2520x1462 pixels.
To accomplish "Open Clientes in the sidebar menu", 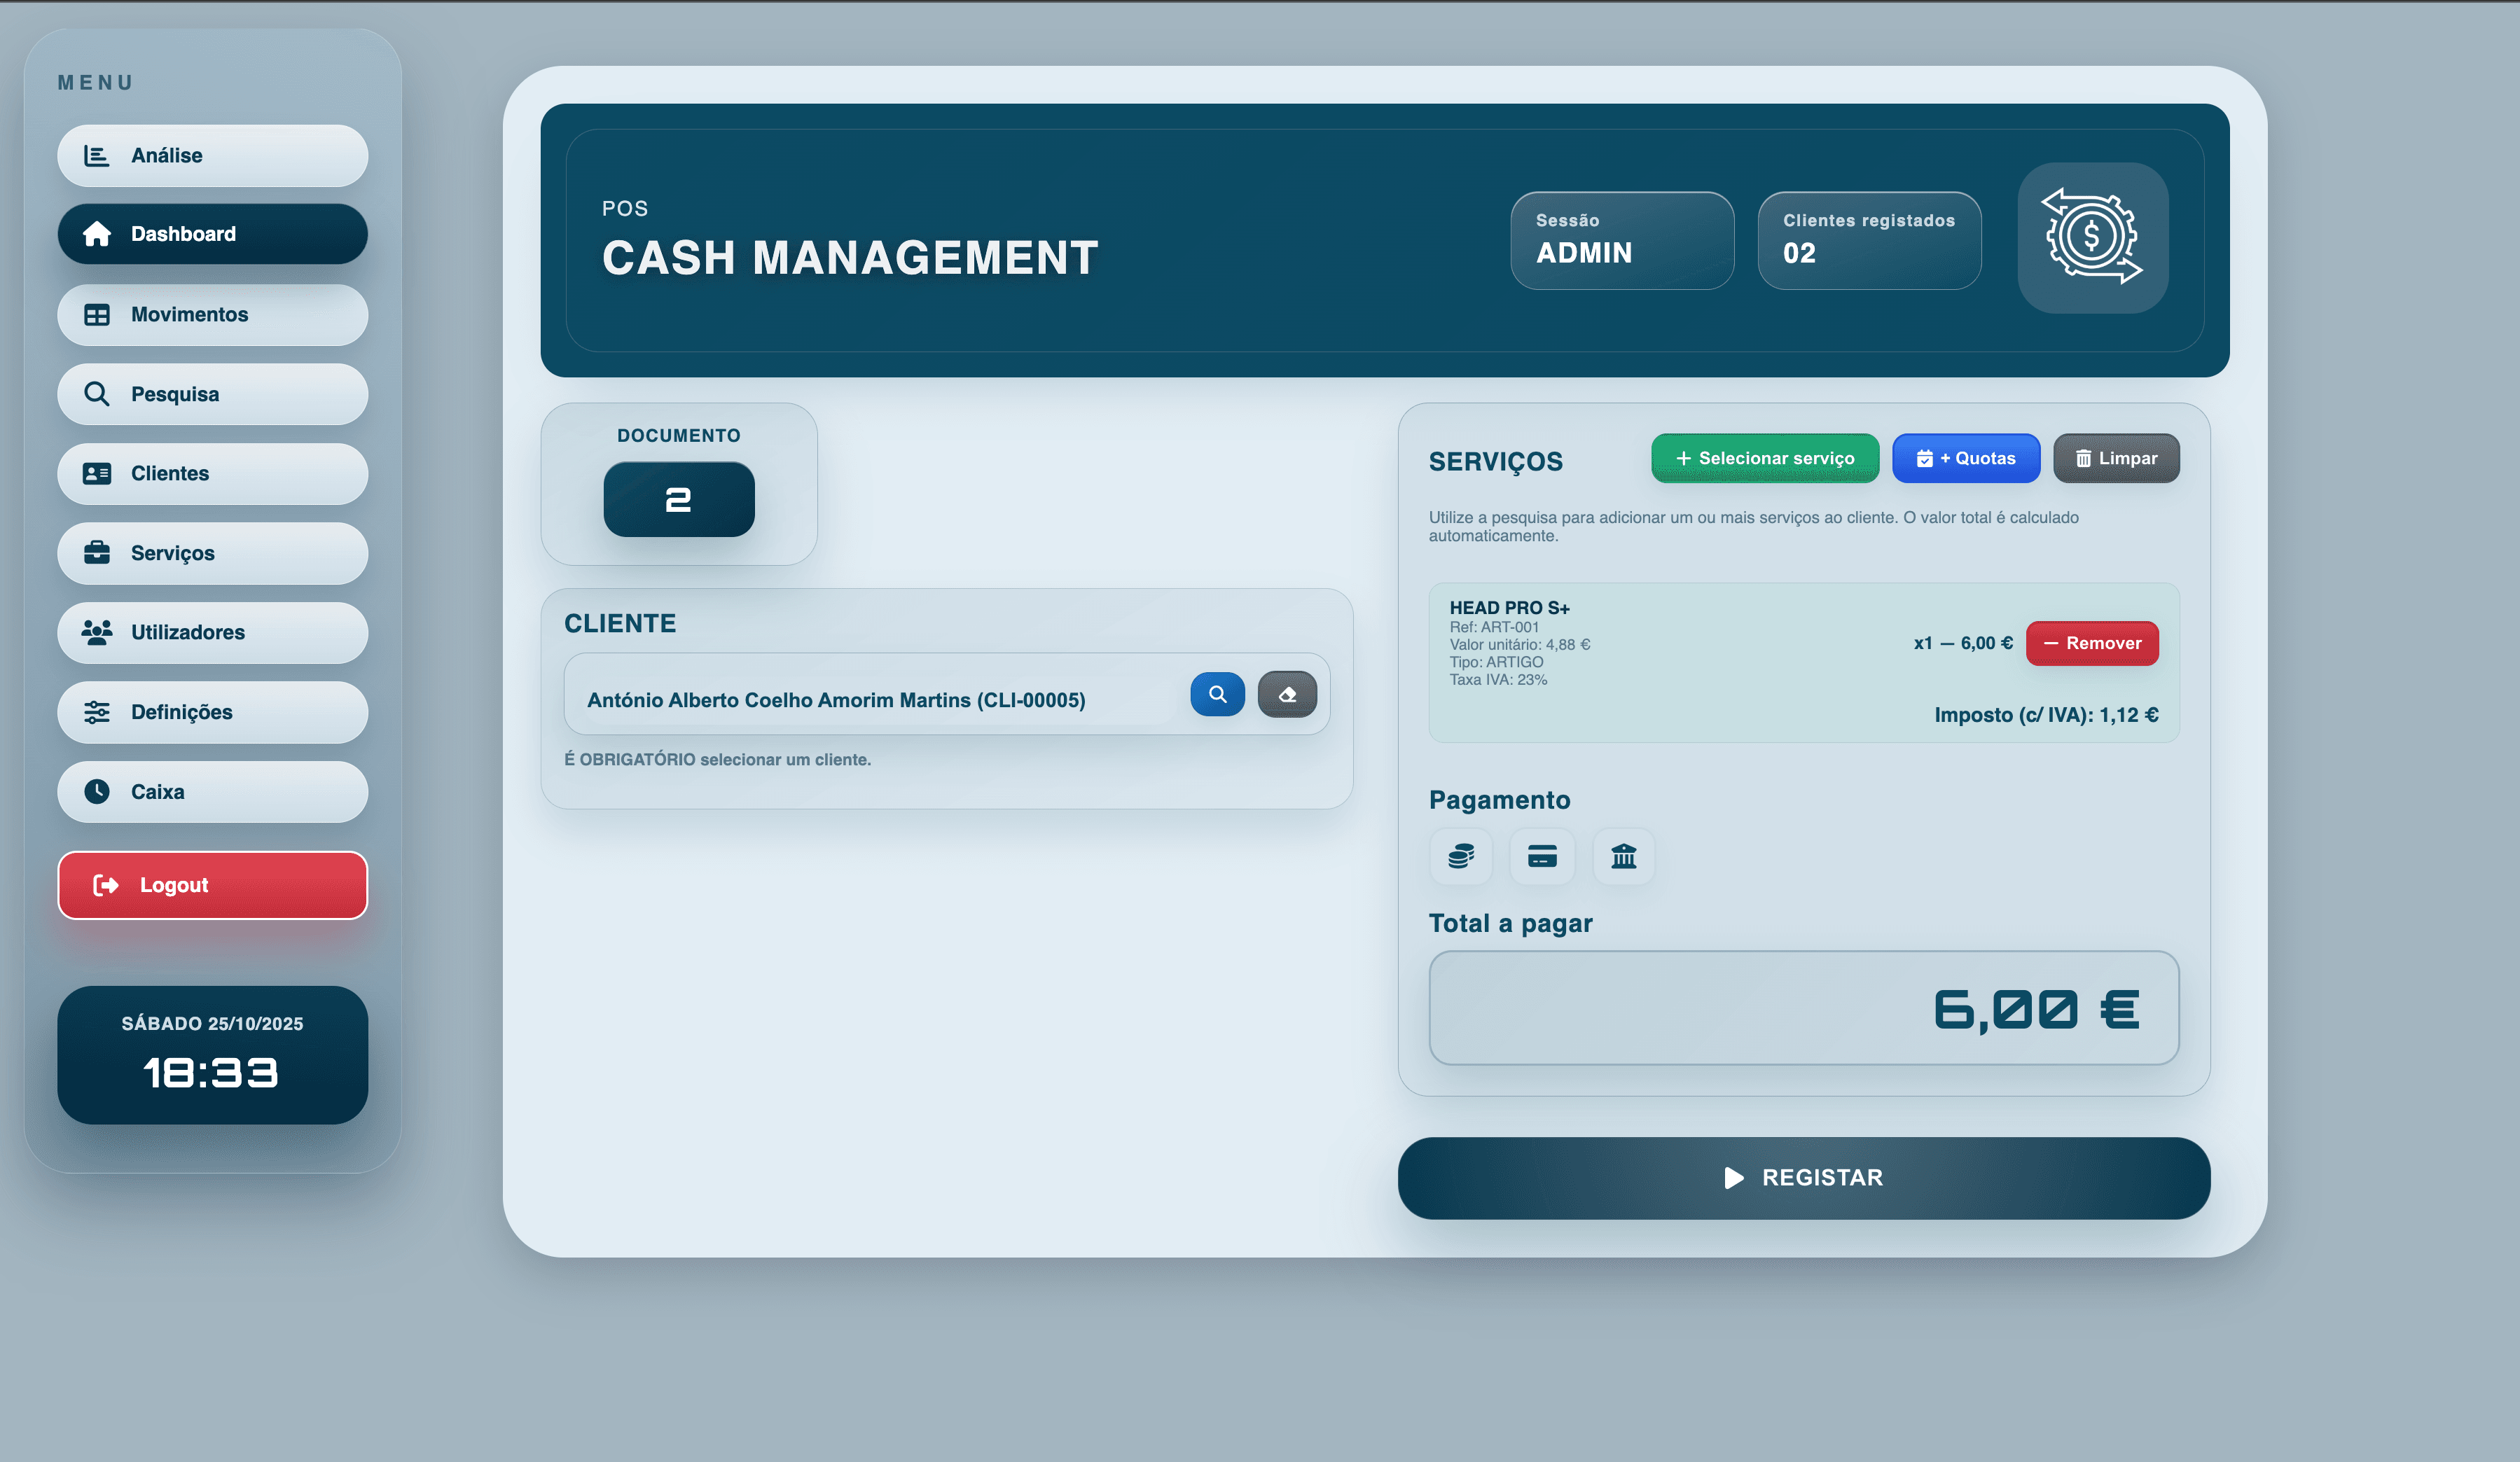I will [x=212, y=473].
